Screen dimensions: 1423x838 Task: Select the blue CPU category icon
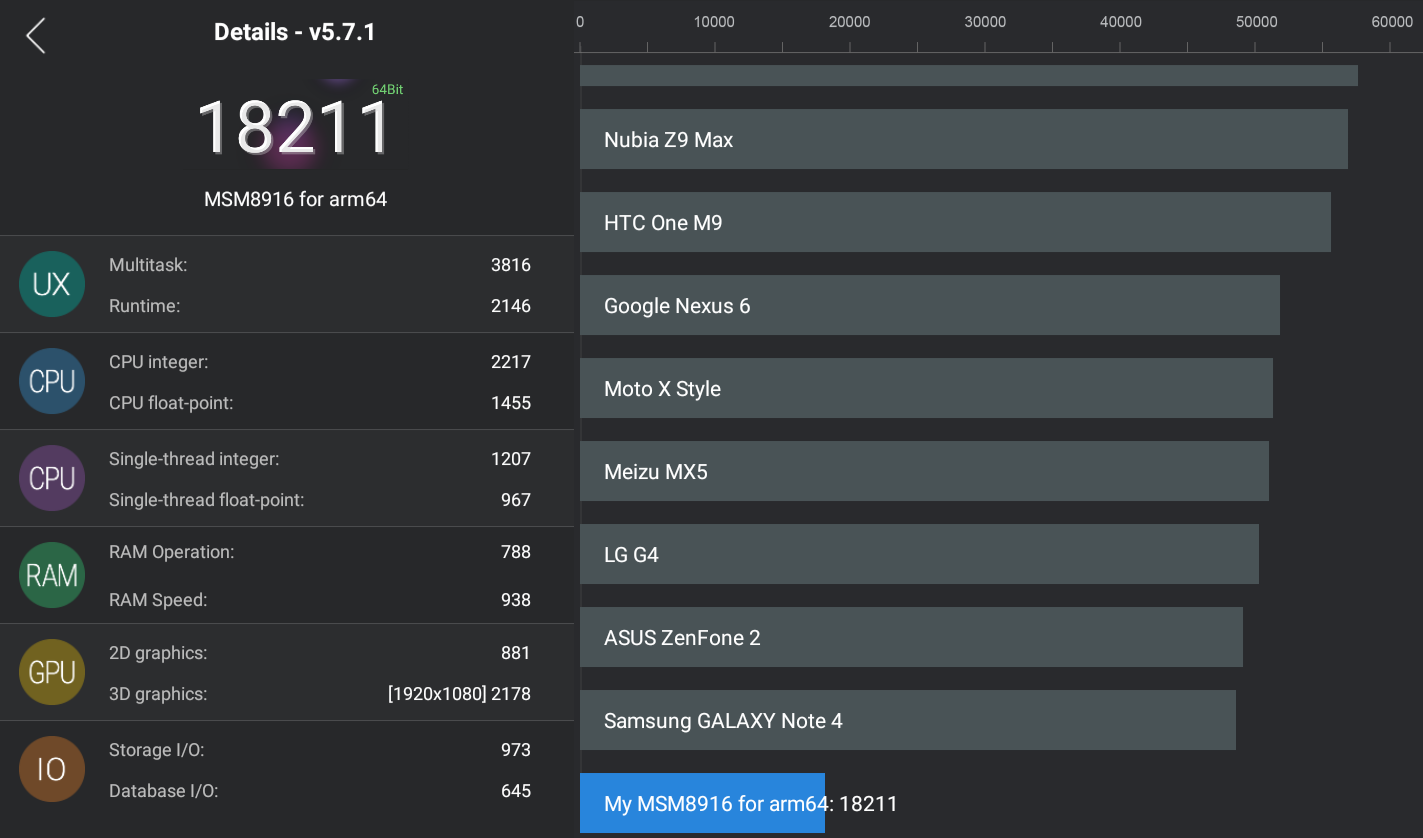click(52, 382)
